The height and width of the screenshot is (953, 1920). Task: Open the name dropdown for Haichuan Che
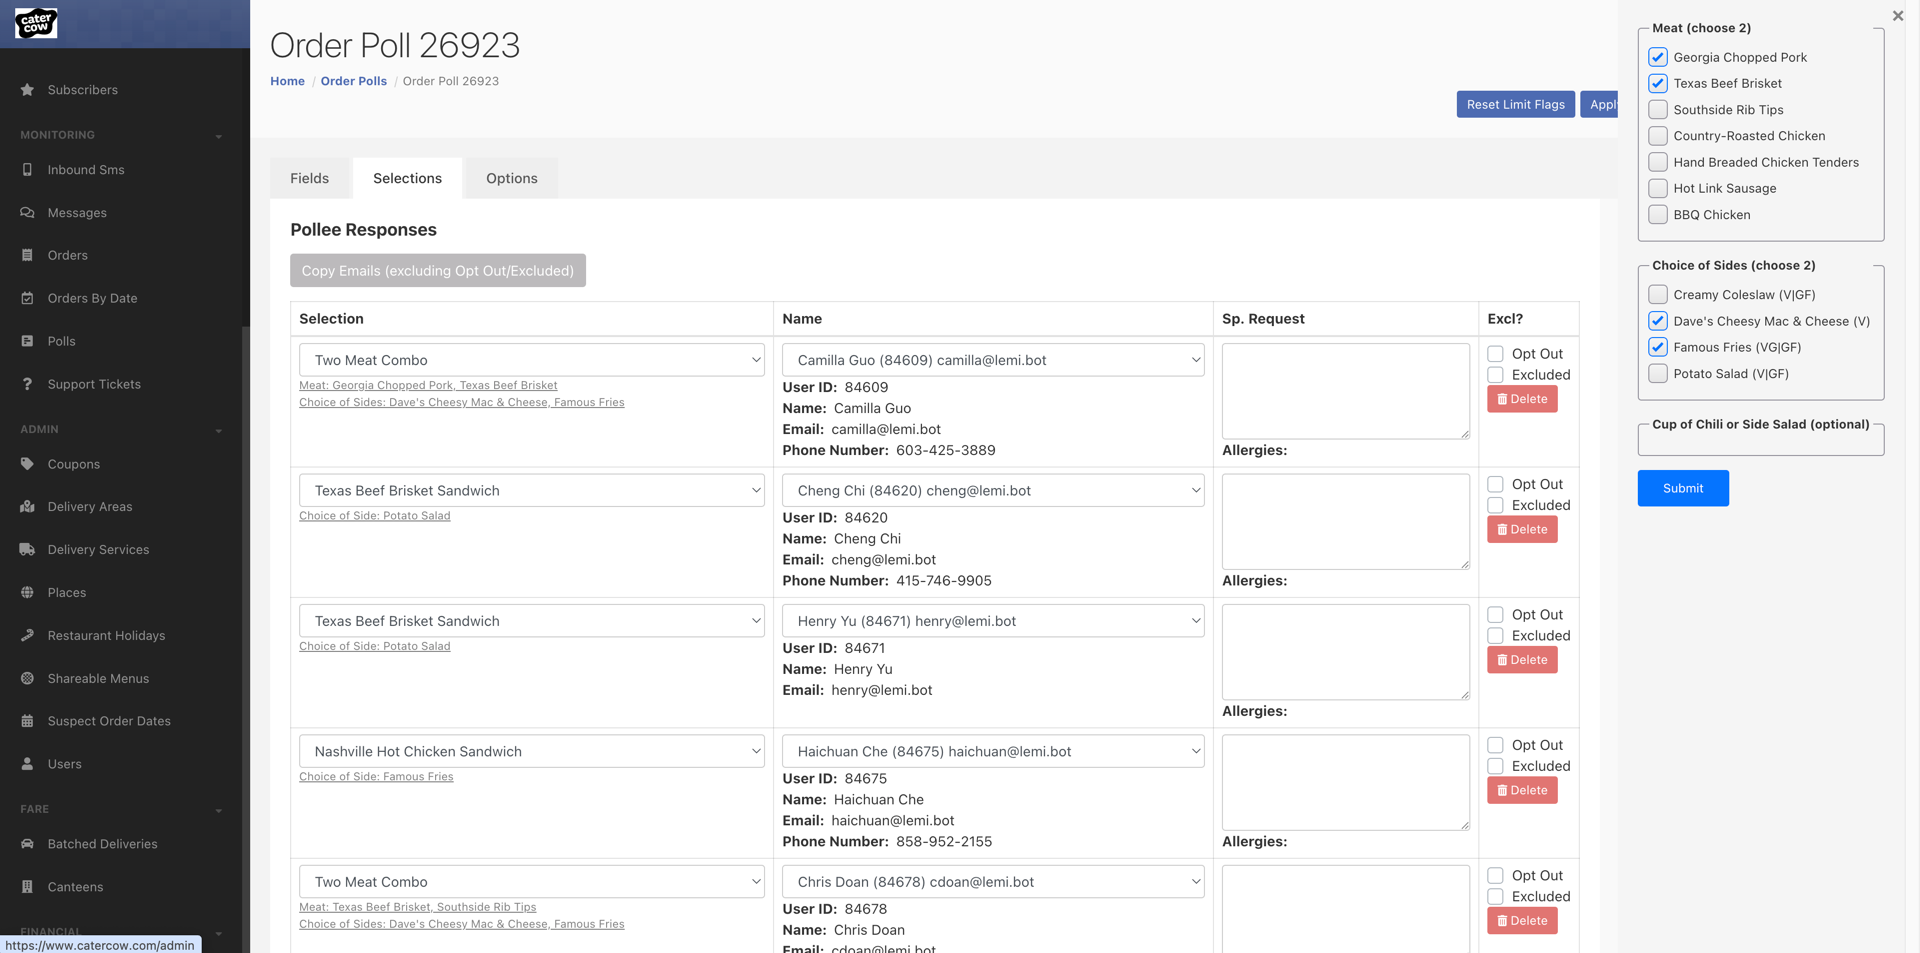coord(992,751)
